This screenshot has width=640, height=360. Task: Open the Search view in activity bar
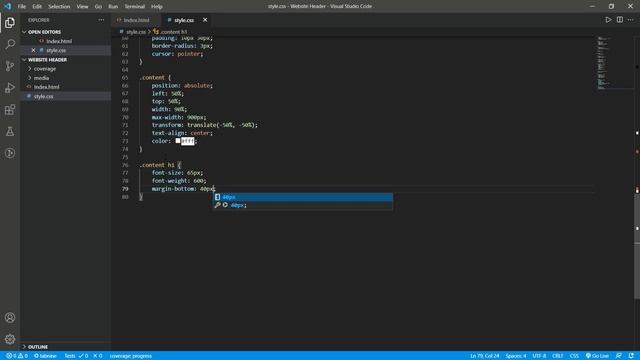tap(10, 44)
